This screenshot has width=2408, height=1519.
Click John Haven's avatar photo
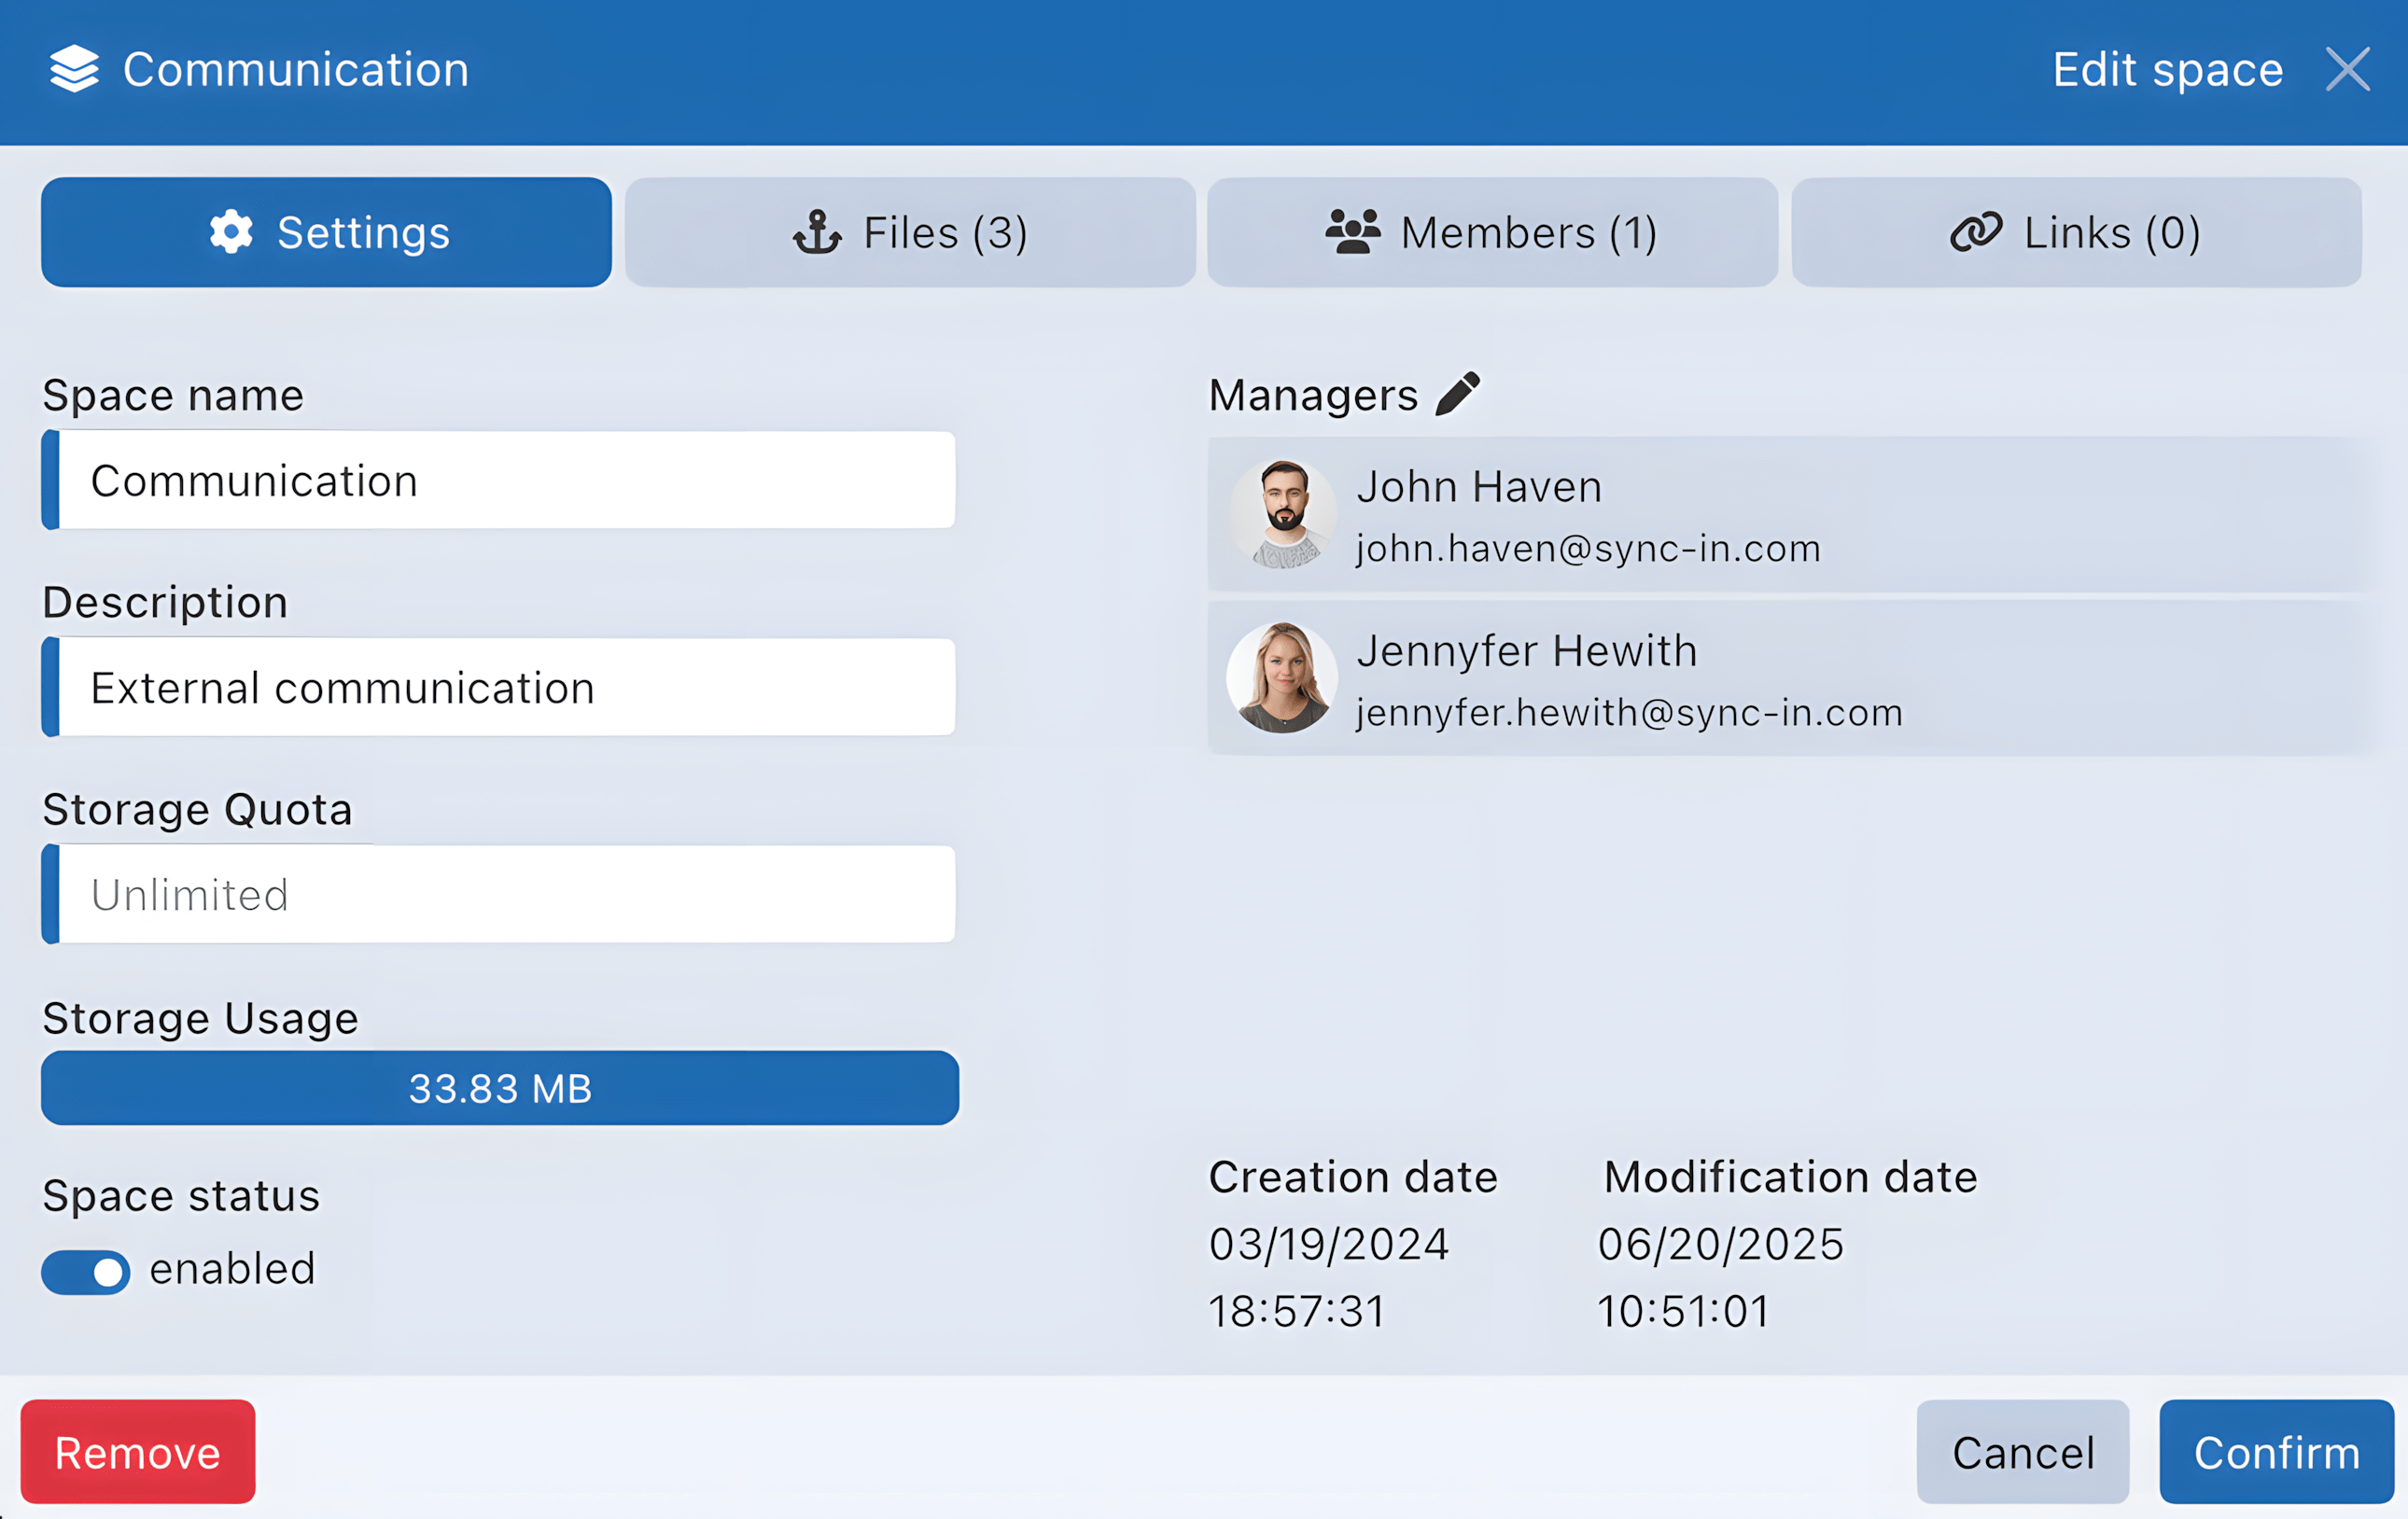pyautogui.click(x=1282, y=515)
